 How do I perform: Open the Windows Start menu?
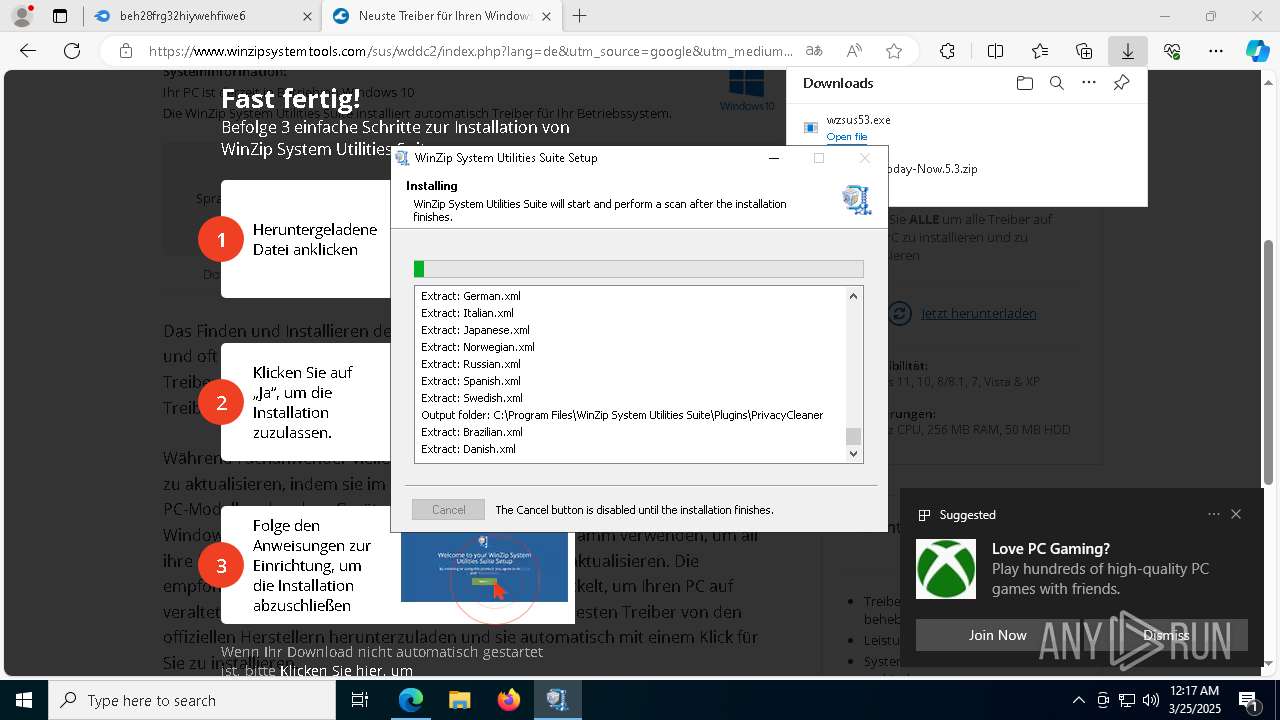(24, 700)
